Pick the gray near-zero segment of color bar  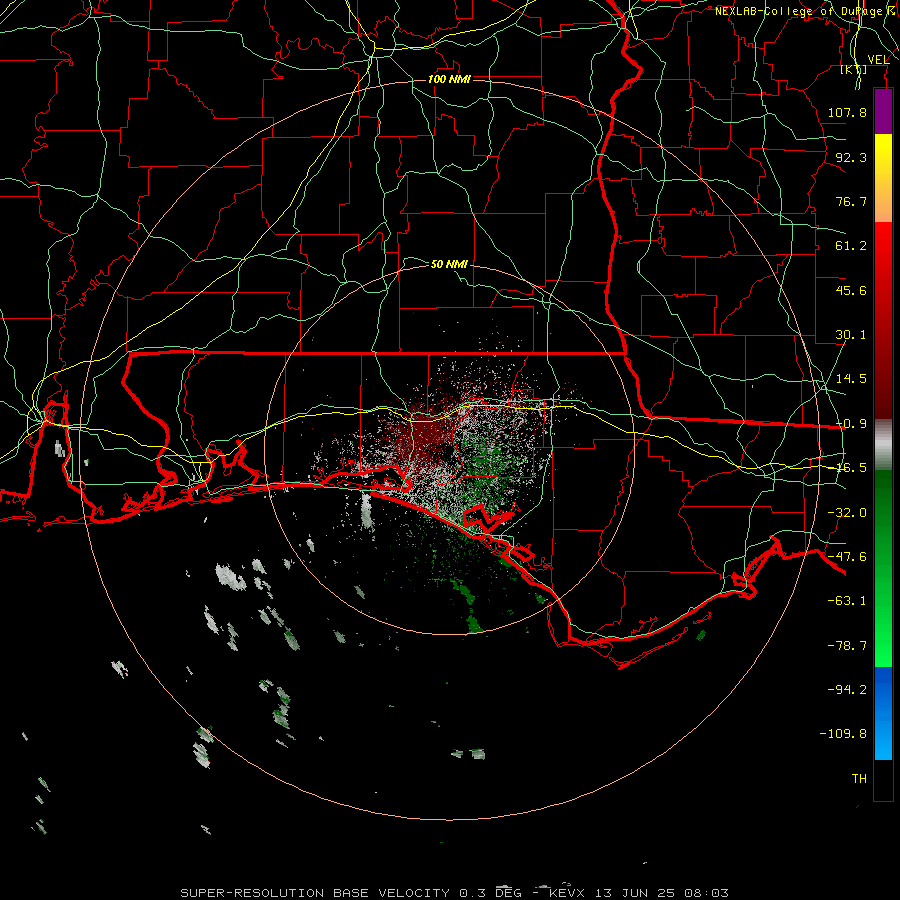(x=883, y=445)
